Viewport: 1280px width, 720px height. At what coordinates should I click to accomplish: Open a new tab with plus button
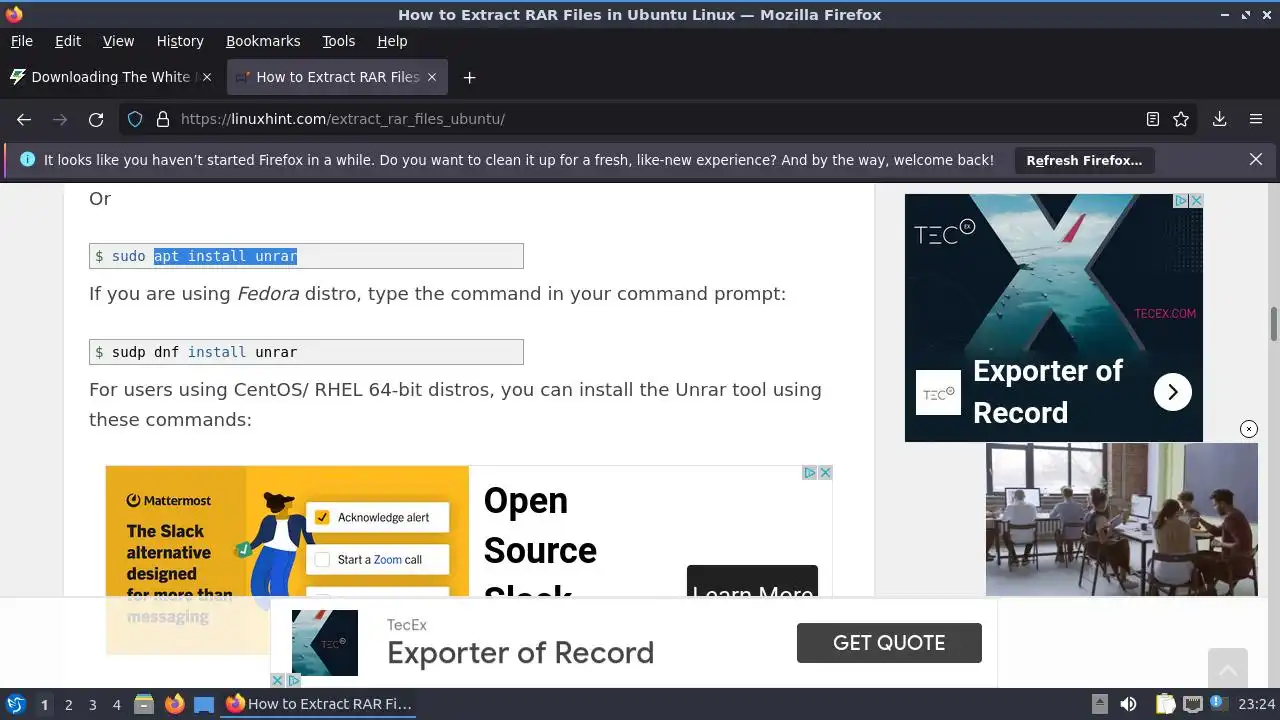[469, 77]
